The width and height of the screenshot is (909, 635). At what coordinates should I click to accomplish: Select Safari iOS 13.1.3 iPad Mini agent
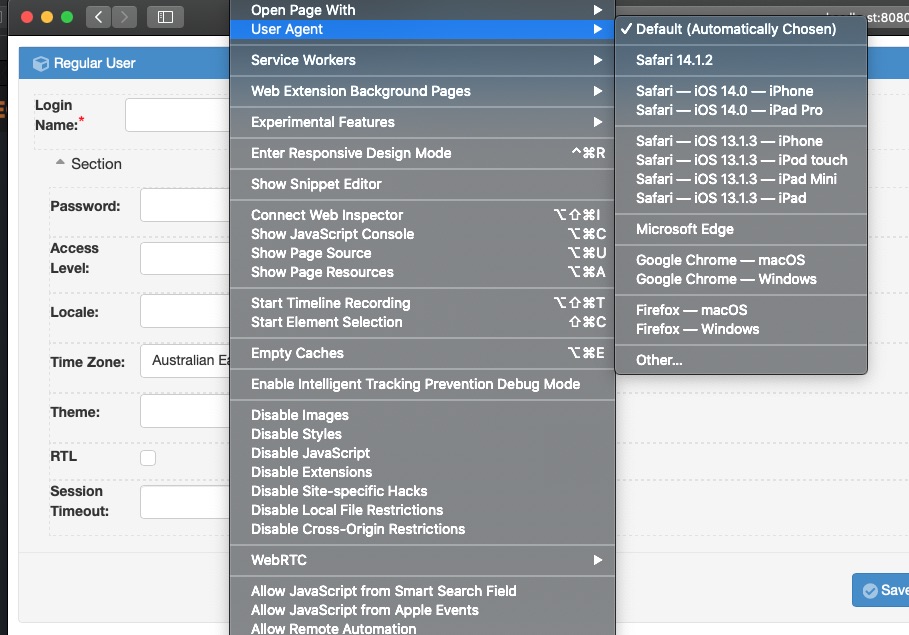(x=741, y=179)
